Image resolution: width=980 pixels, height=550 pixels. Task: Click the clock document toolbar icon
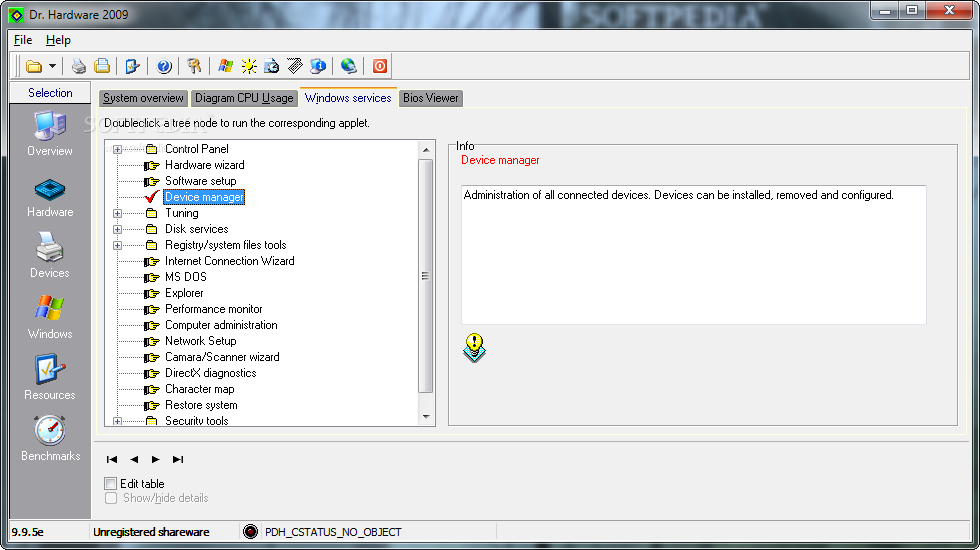[272, 66]
